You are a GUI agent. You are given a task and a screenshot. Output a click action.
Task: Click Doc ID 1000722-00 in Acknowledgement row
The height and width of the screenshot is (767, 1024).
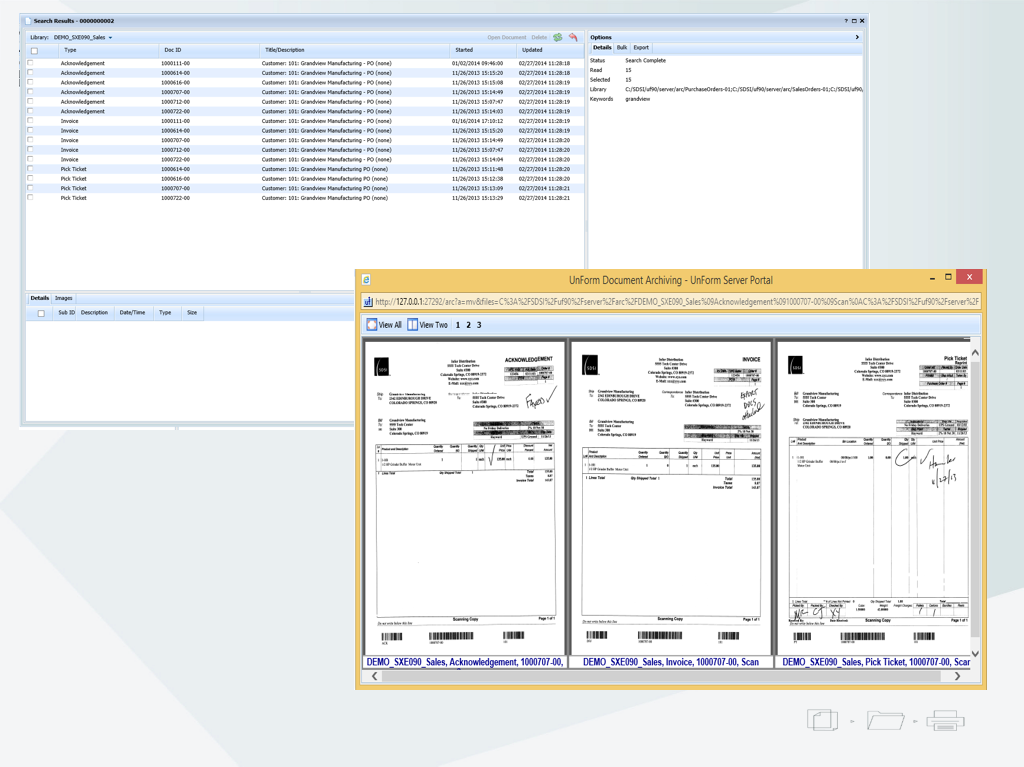pos(176,111)
